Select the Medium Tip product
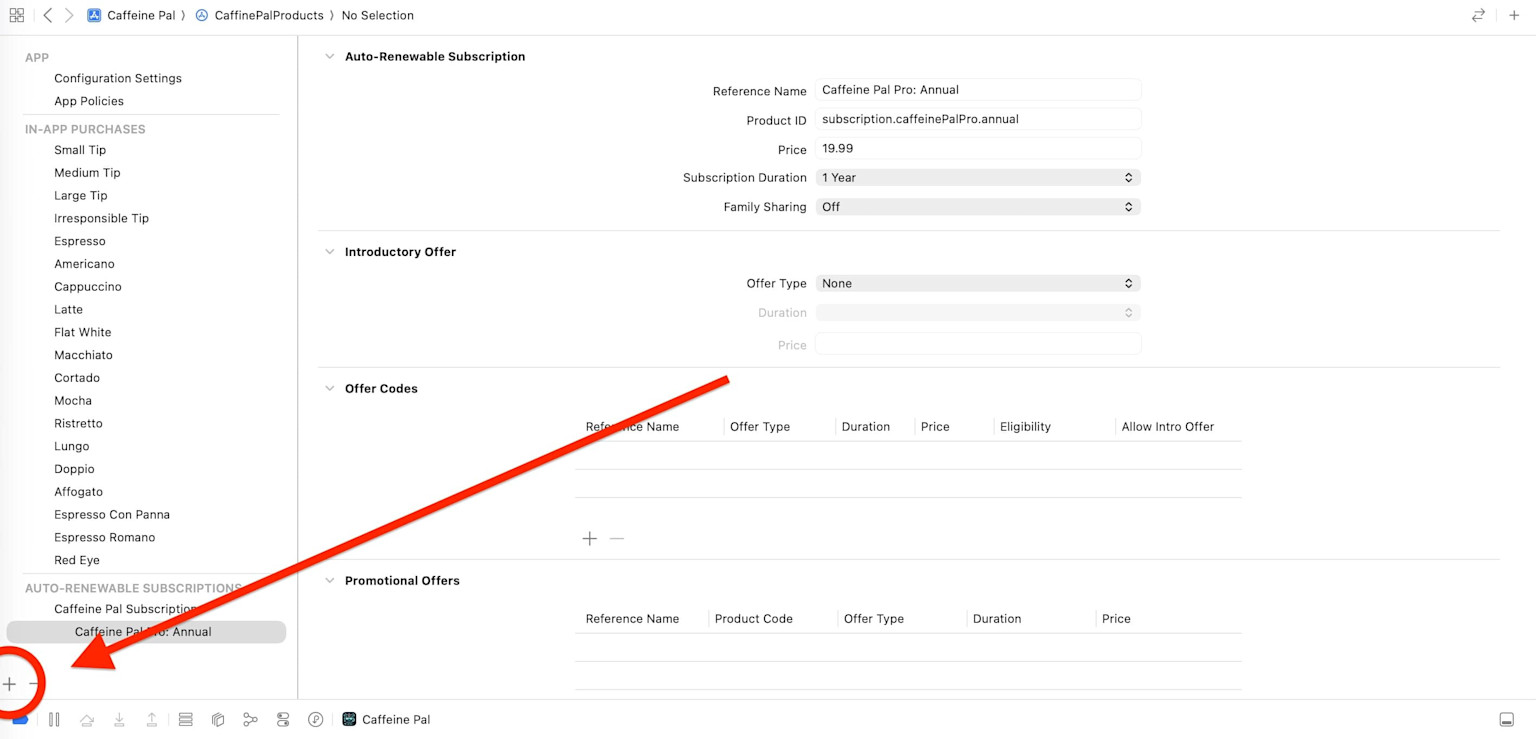The width and height of the screenshot is (1536, 739). (x=87, y=173)
